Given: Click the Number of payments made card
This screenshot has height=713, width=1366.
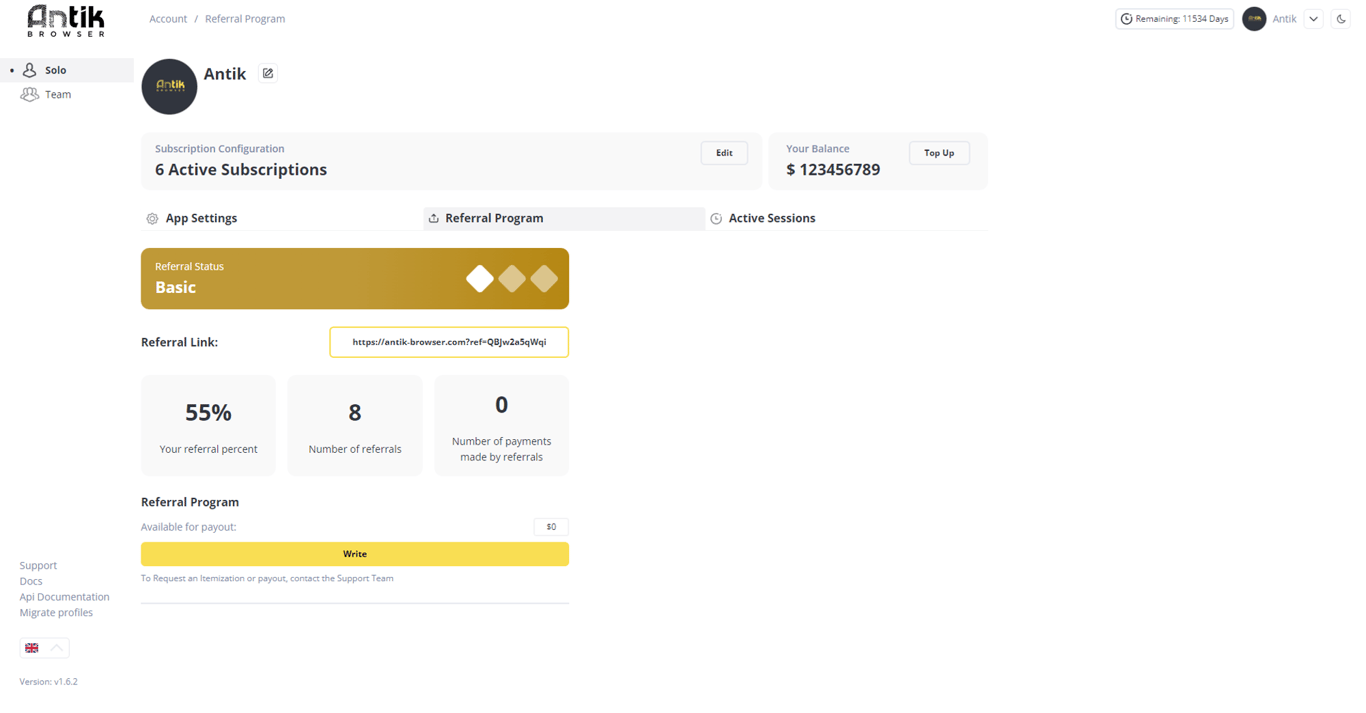Looking at the screenshot, I should point(501,425).
